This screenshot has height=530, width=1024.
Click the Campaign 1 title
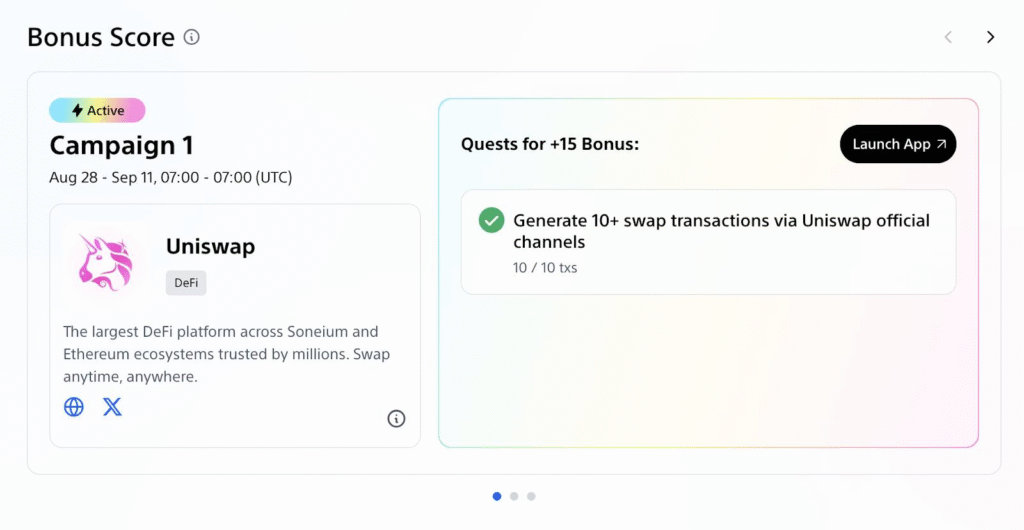121,145
